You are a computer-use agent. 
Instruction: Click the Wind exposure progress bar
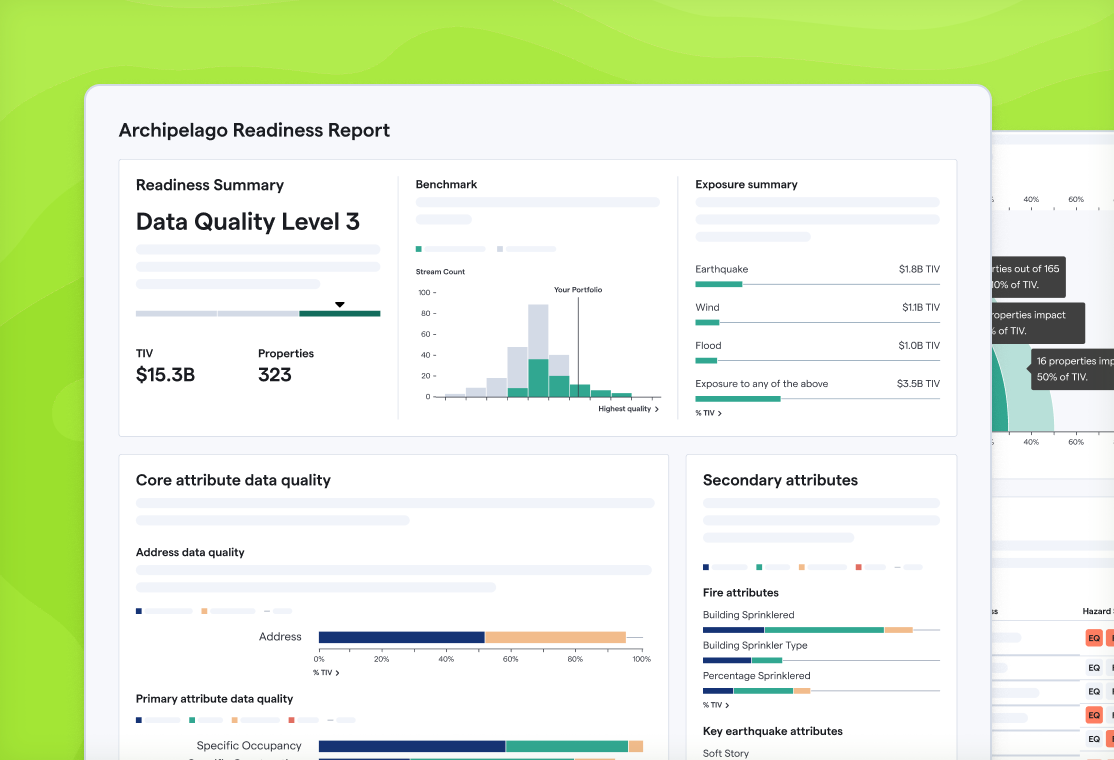click(817, 322)
